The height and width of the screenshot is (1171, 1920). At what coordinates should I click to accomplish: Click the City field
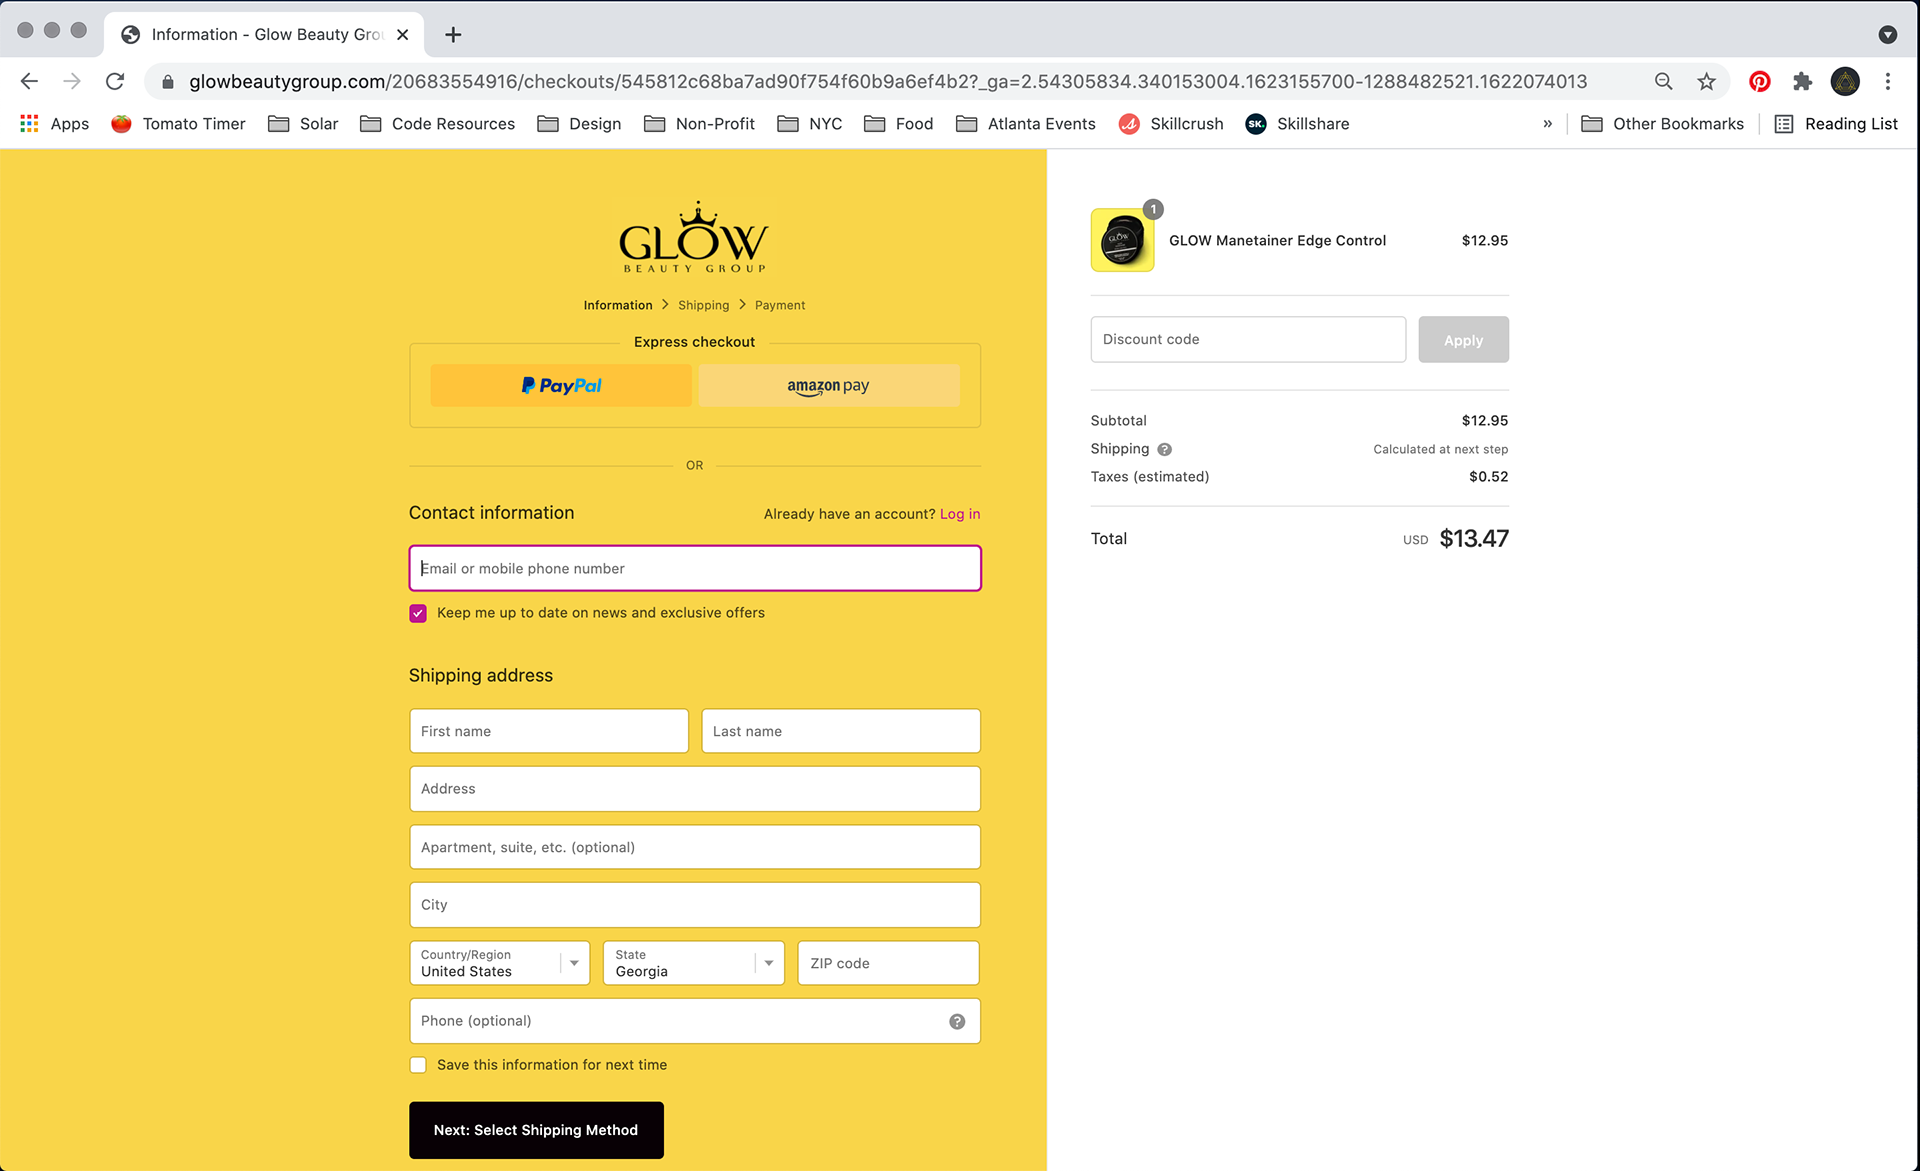[695, 905]
